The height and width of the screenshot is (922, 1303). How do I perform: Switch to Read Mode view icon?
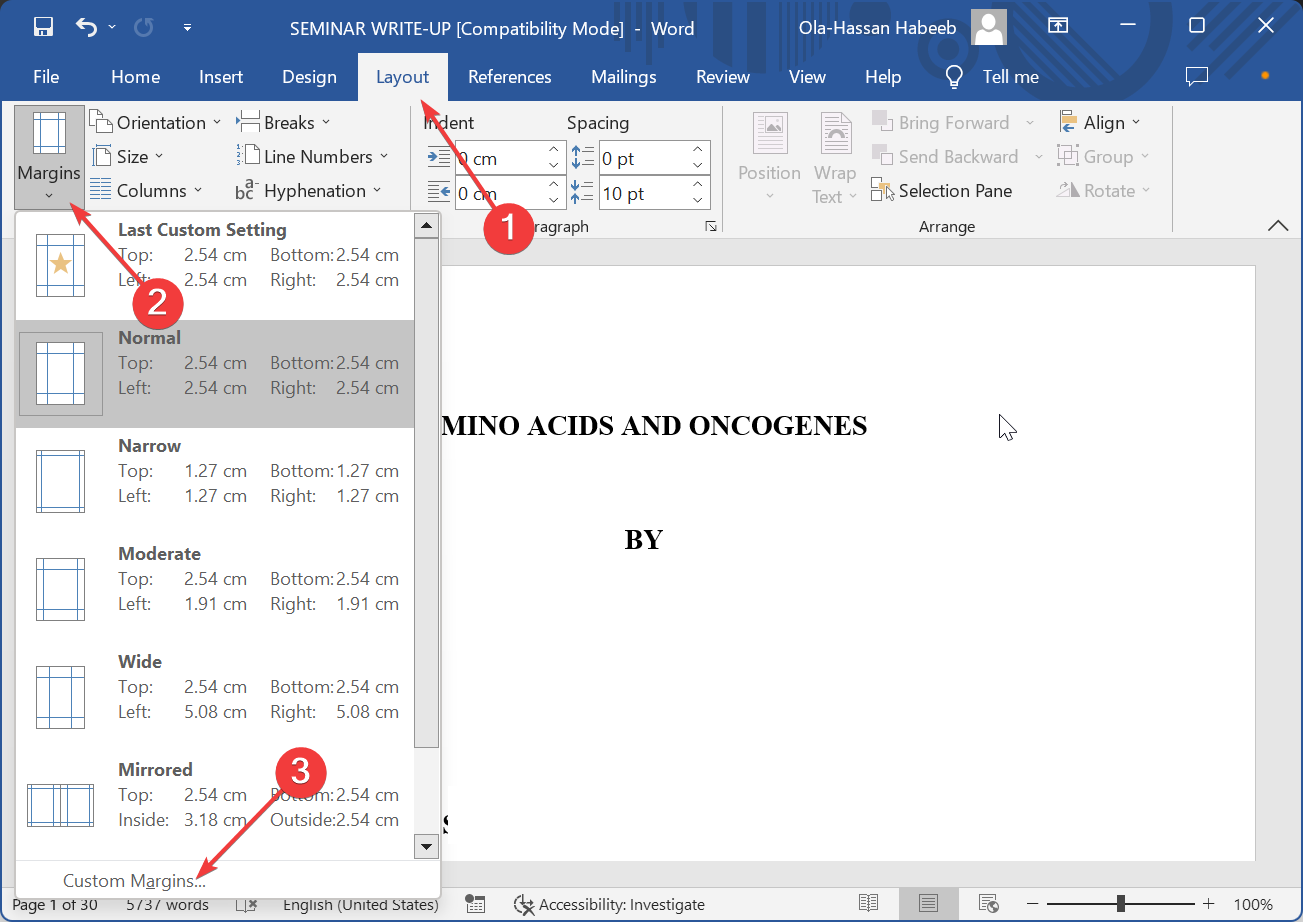tap(868, 904)
